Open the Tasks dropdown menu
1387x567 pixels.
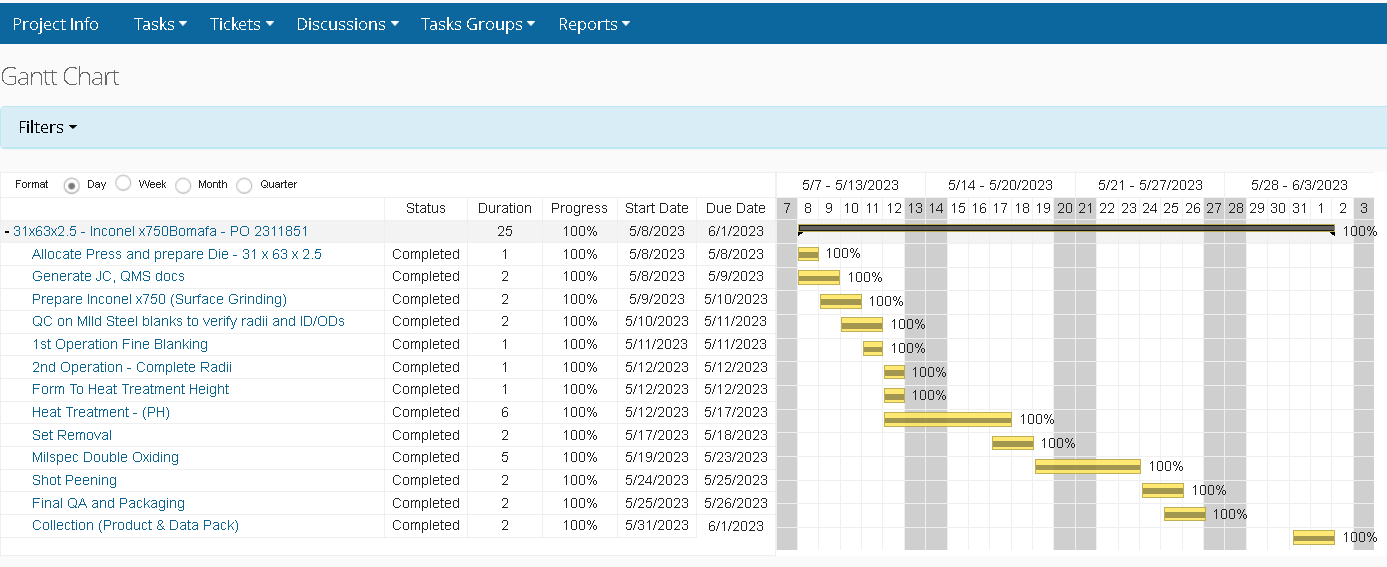160,24
